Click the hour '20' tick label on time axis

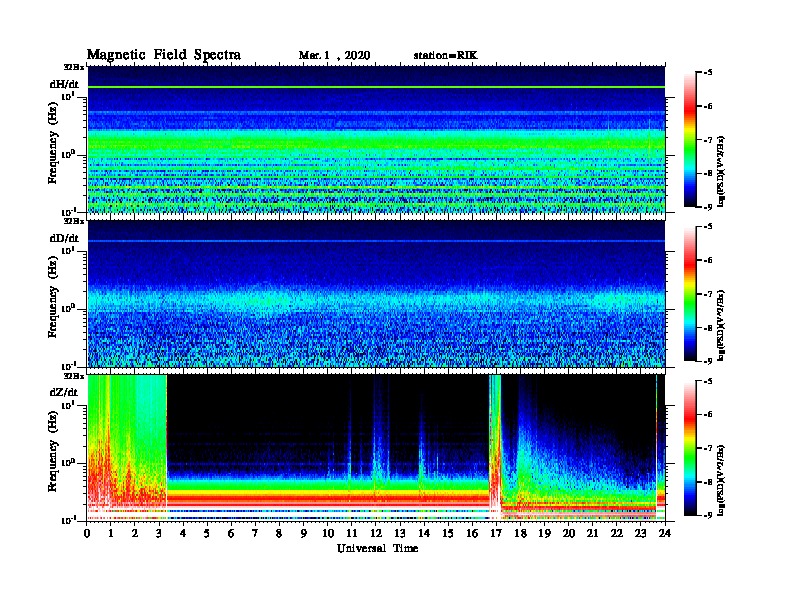(568, 533)
